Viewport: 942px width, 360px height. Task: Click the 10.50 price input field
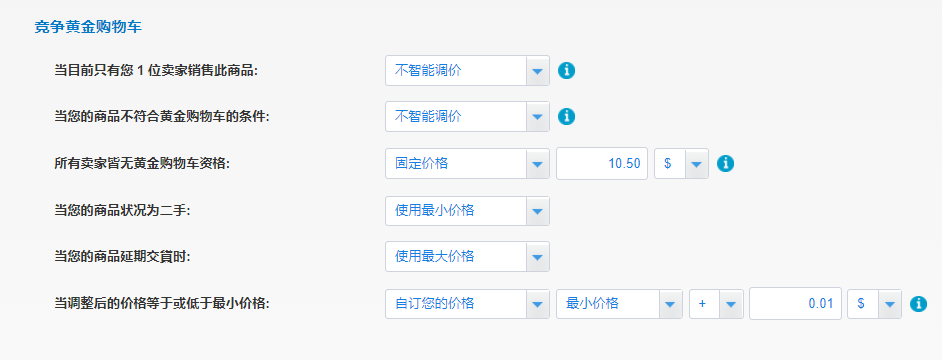tap(602, 163)
